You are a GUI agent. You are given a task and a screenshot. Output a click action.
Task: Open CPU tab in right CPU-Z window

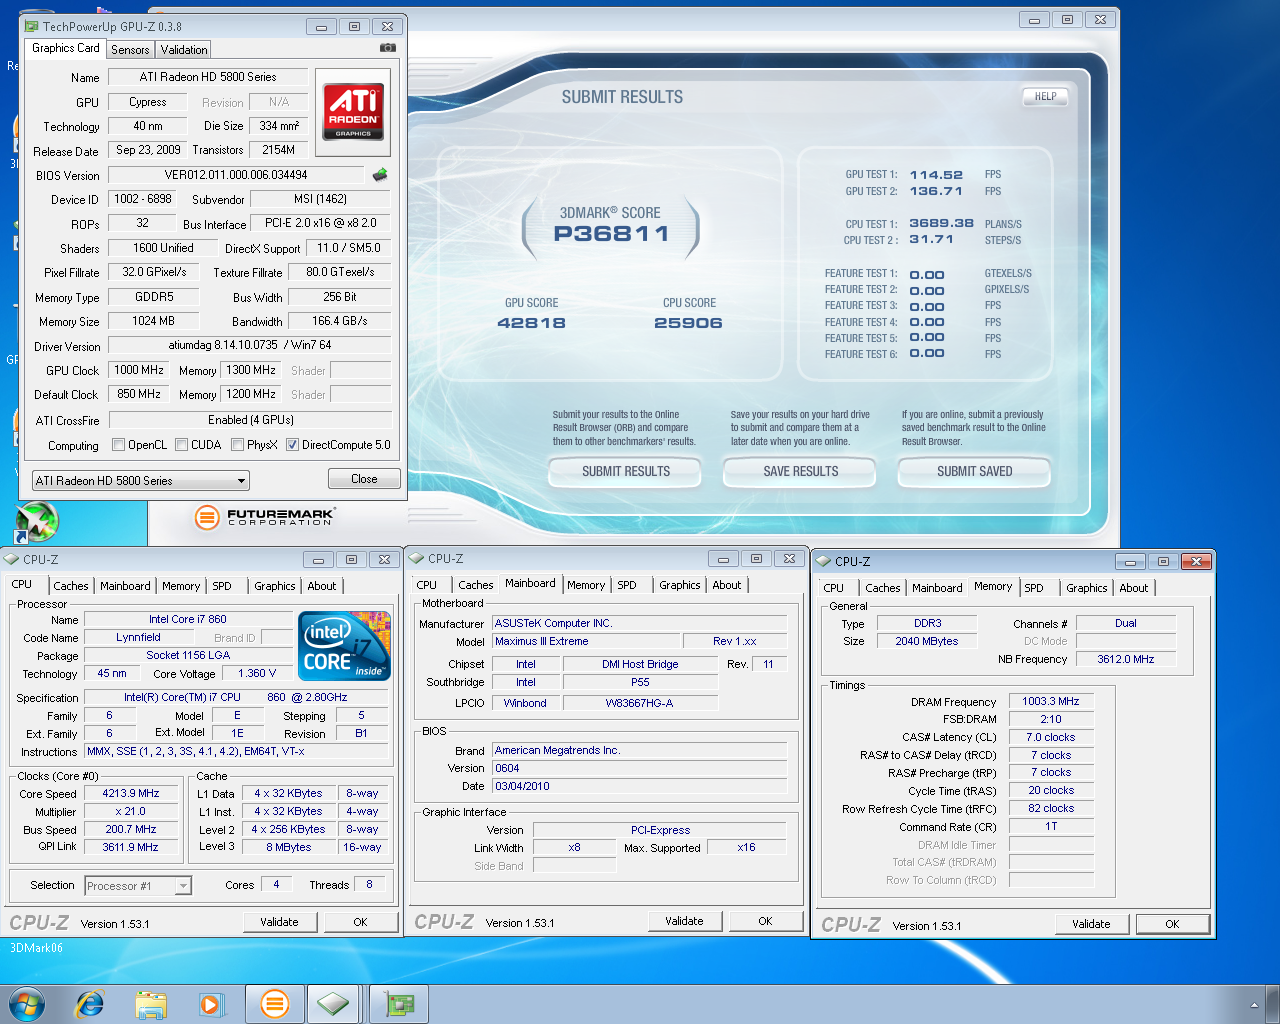pyautogui.click(x=834, y=588)
